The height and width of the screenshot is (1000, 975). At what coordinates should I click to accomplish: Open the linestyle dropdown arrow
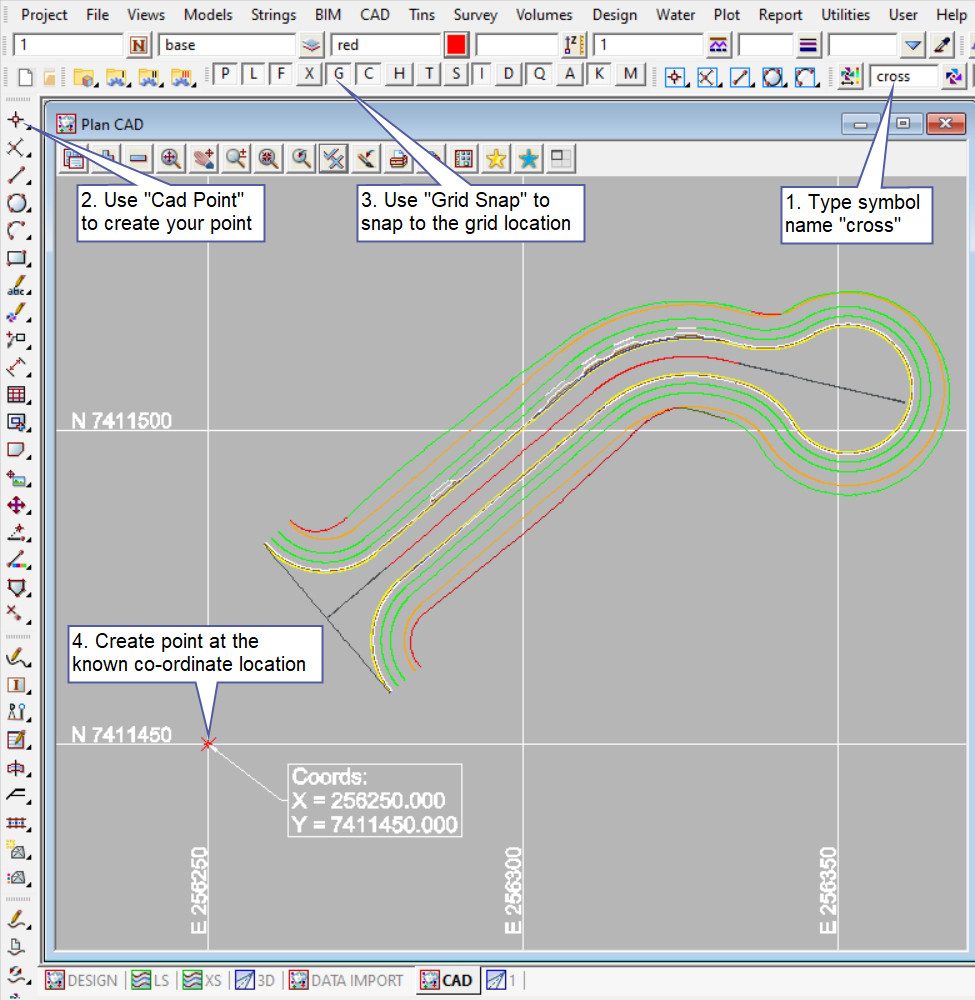[x=913, y=45]
